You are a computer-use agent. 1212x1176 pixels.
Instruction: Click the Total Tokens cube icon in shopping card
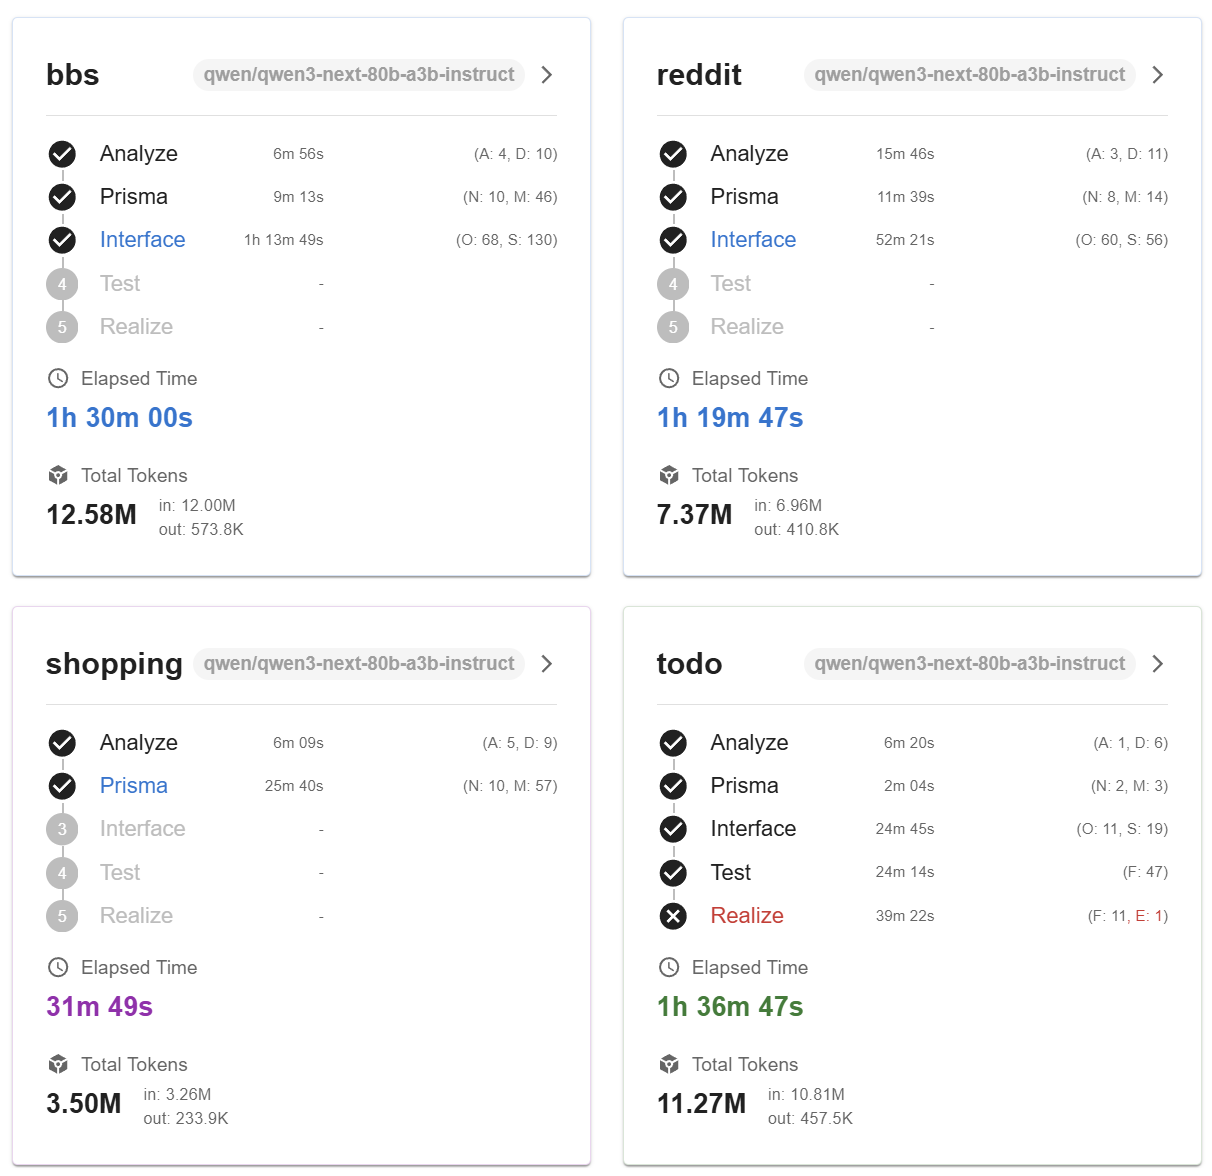point(58,1064)
